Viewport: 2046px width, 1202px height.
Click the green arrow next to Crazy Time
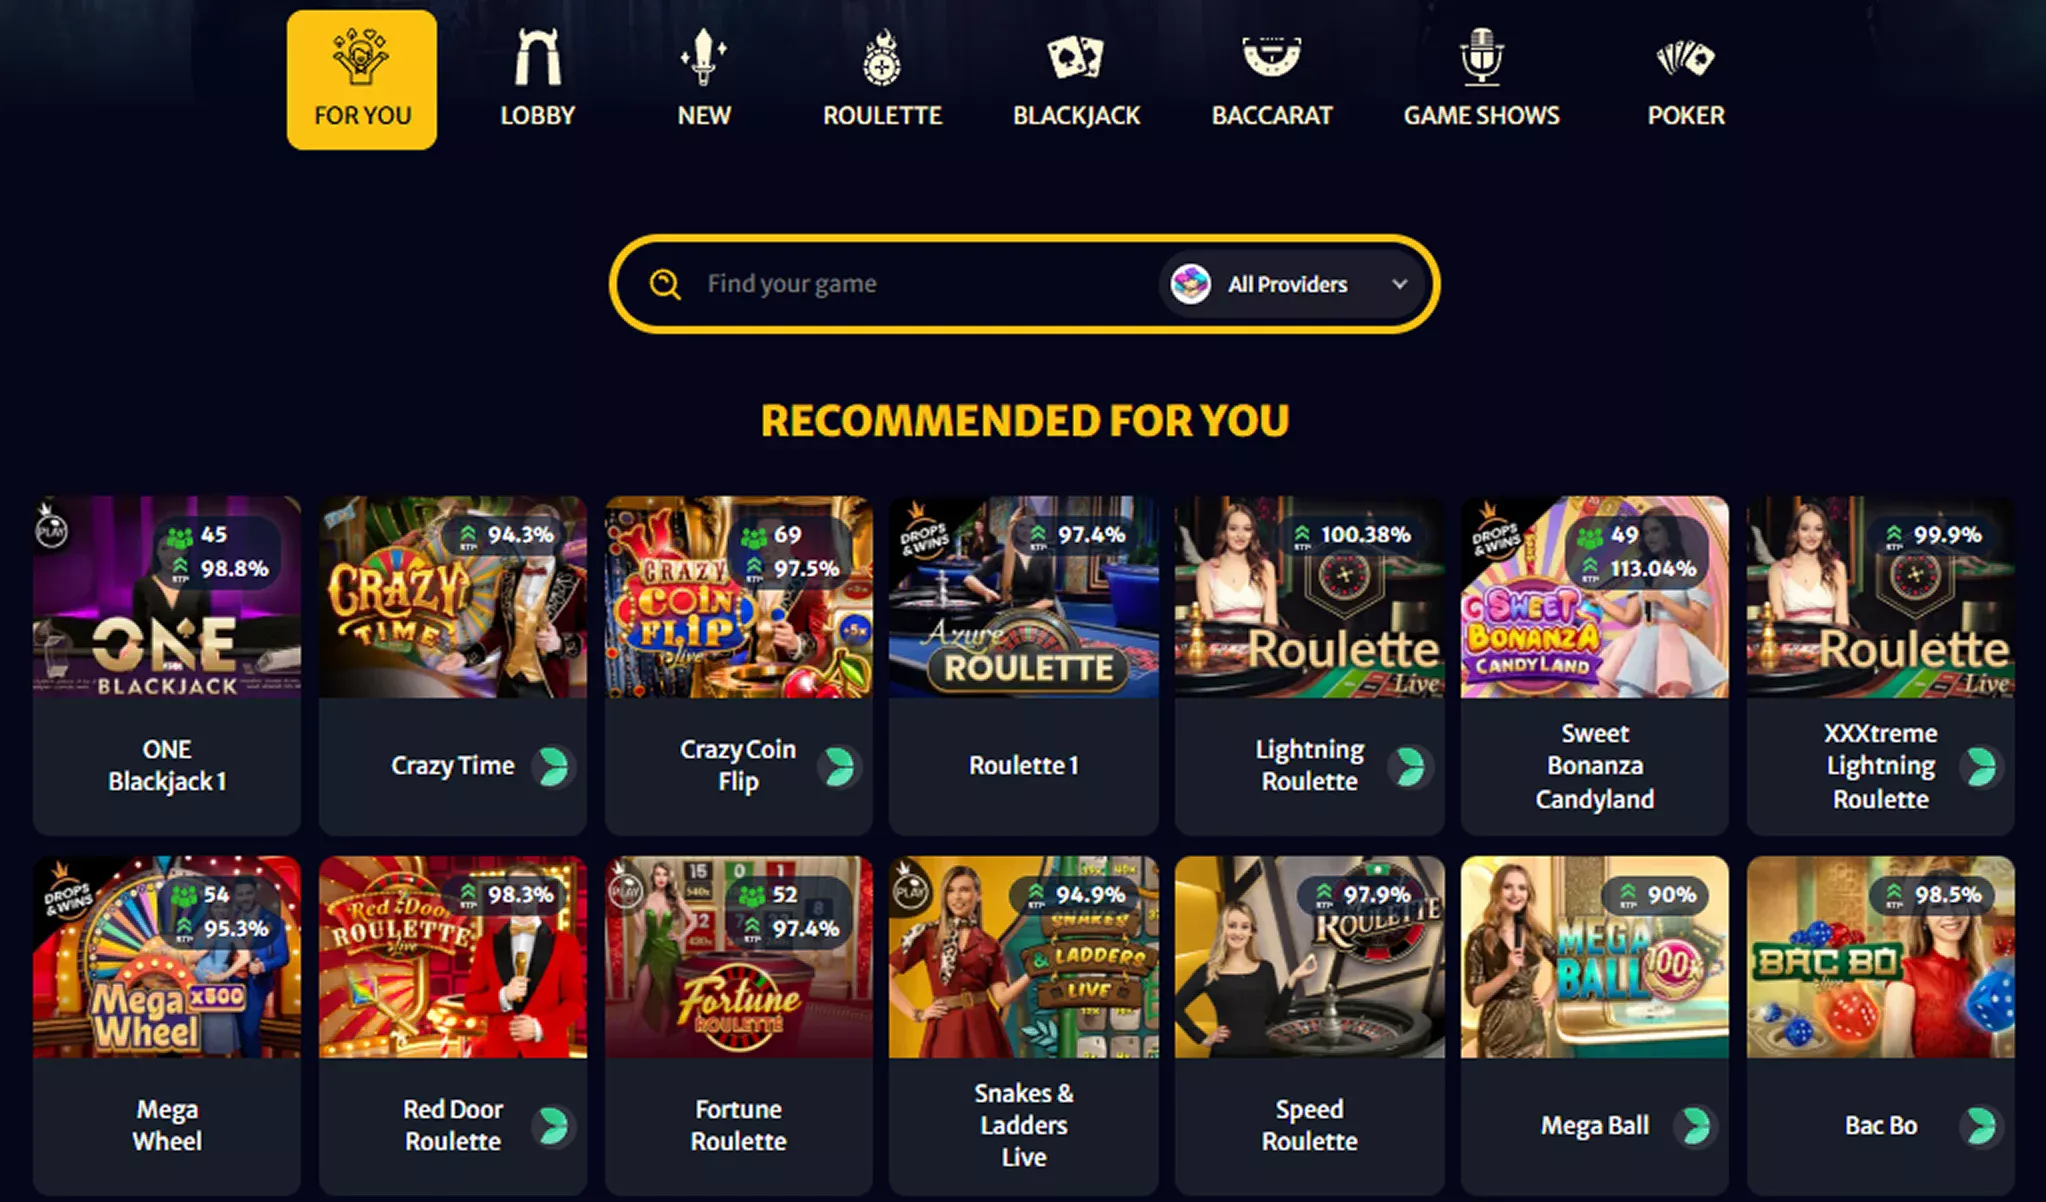coord(552,767)
